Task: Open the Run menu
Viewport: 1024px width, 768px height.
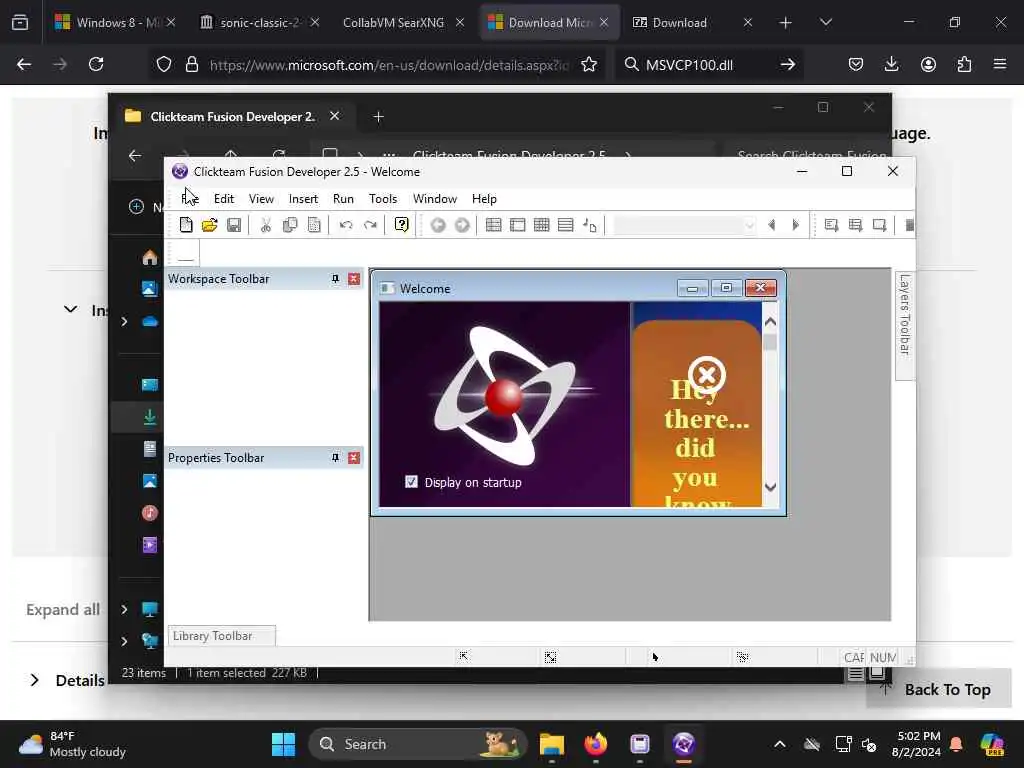Action: coord(343,199)
